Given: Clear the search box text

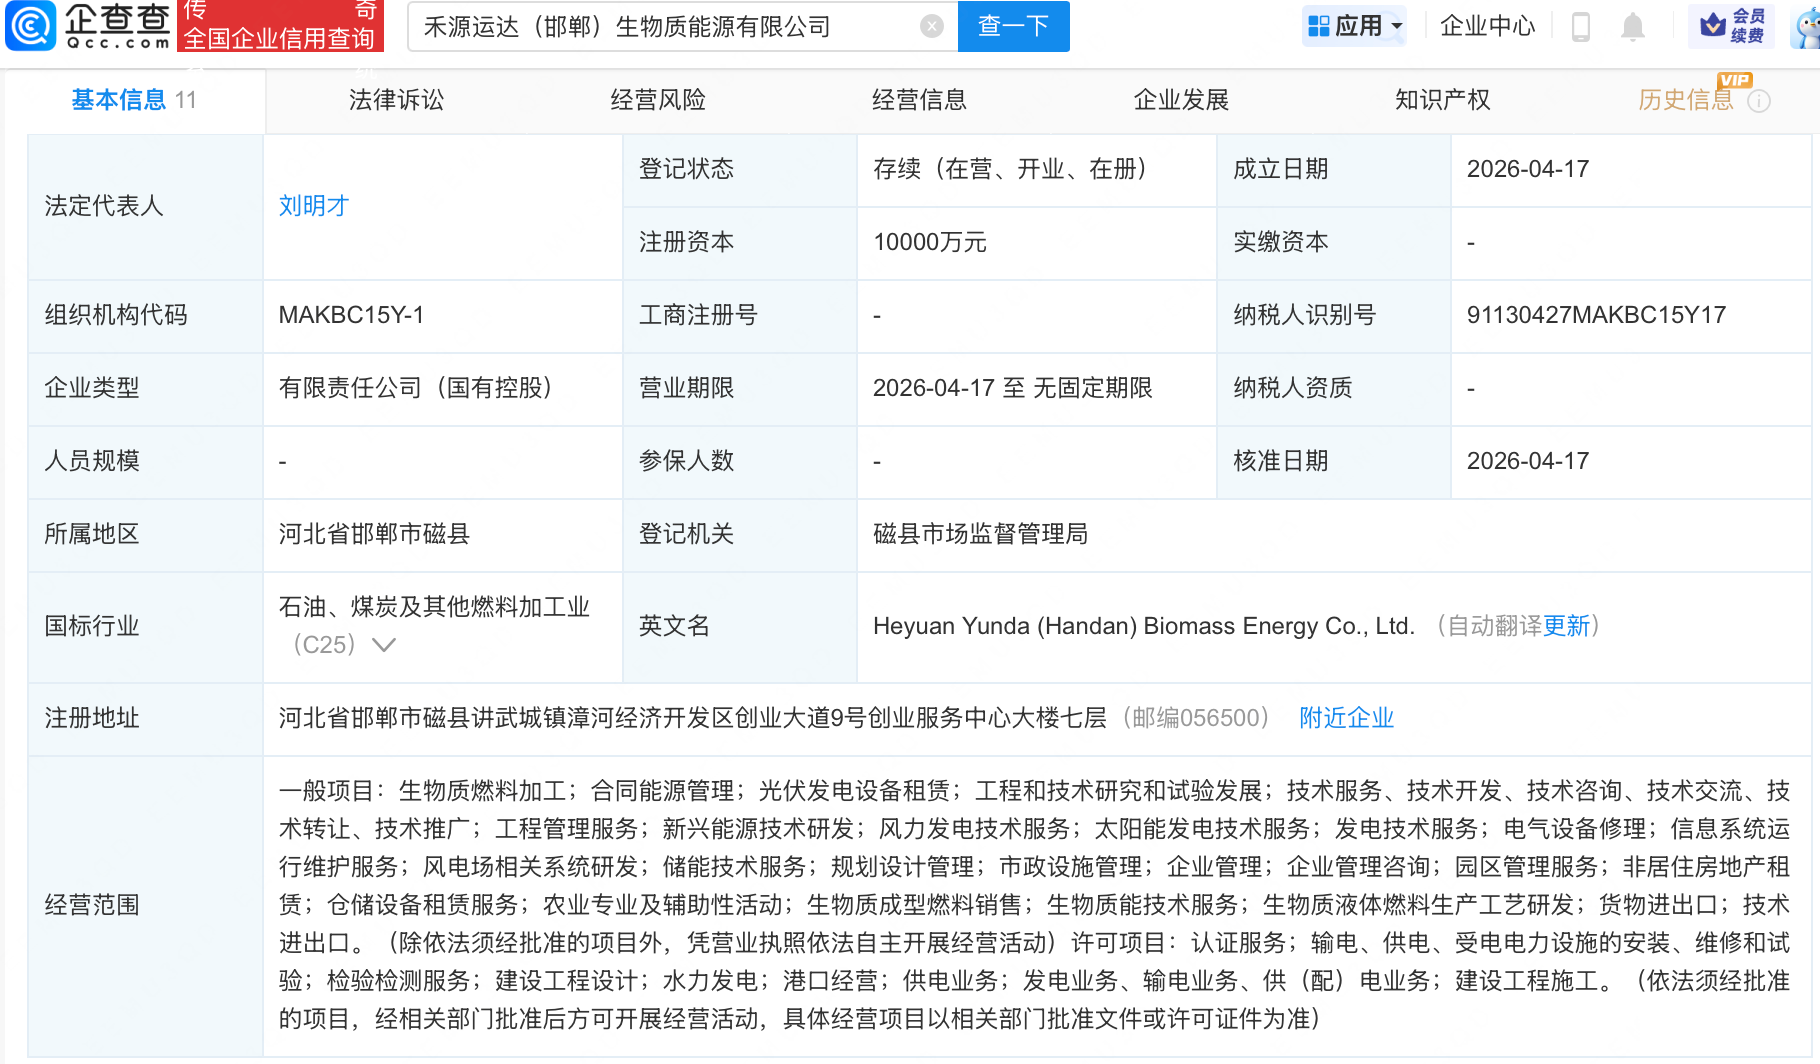Looking at the screenshot, I should [x=931, y=26].
